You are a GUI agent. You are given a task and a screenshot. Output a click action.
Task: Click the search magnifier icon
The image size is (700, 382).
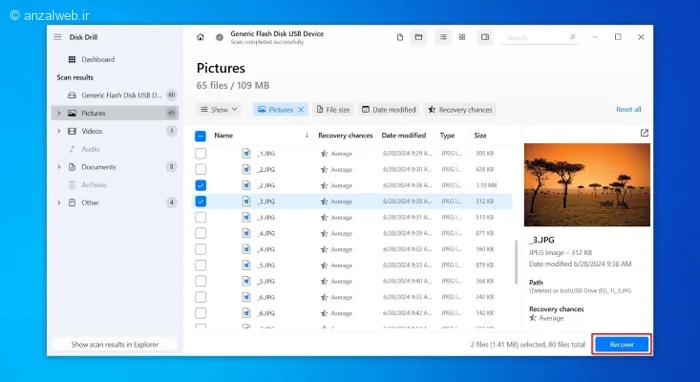pos(573,37)
